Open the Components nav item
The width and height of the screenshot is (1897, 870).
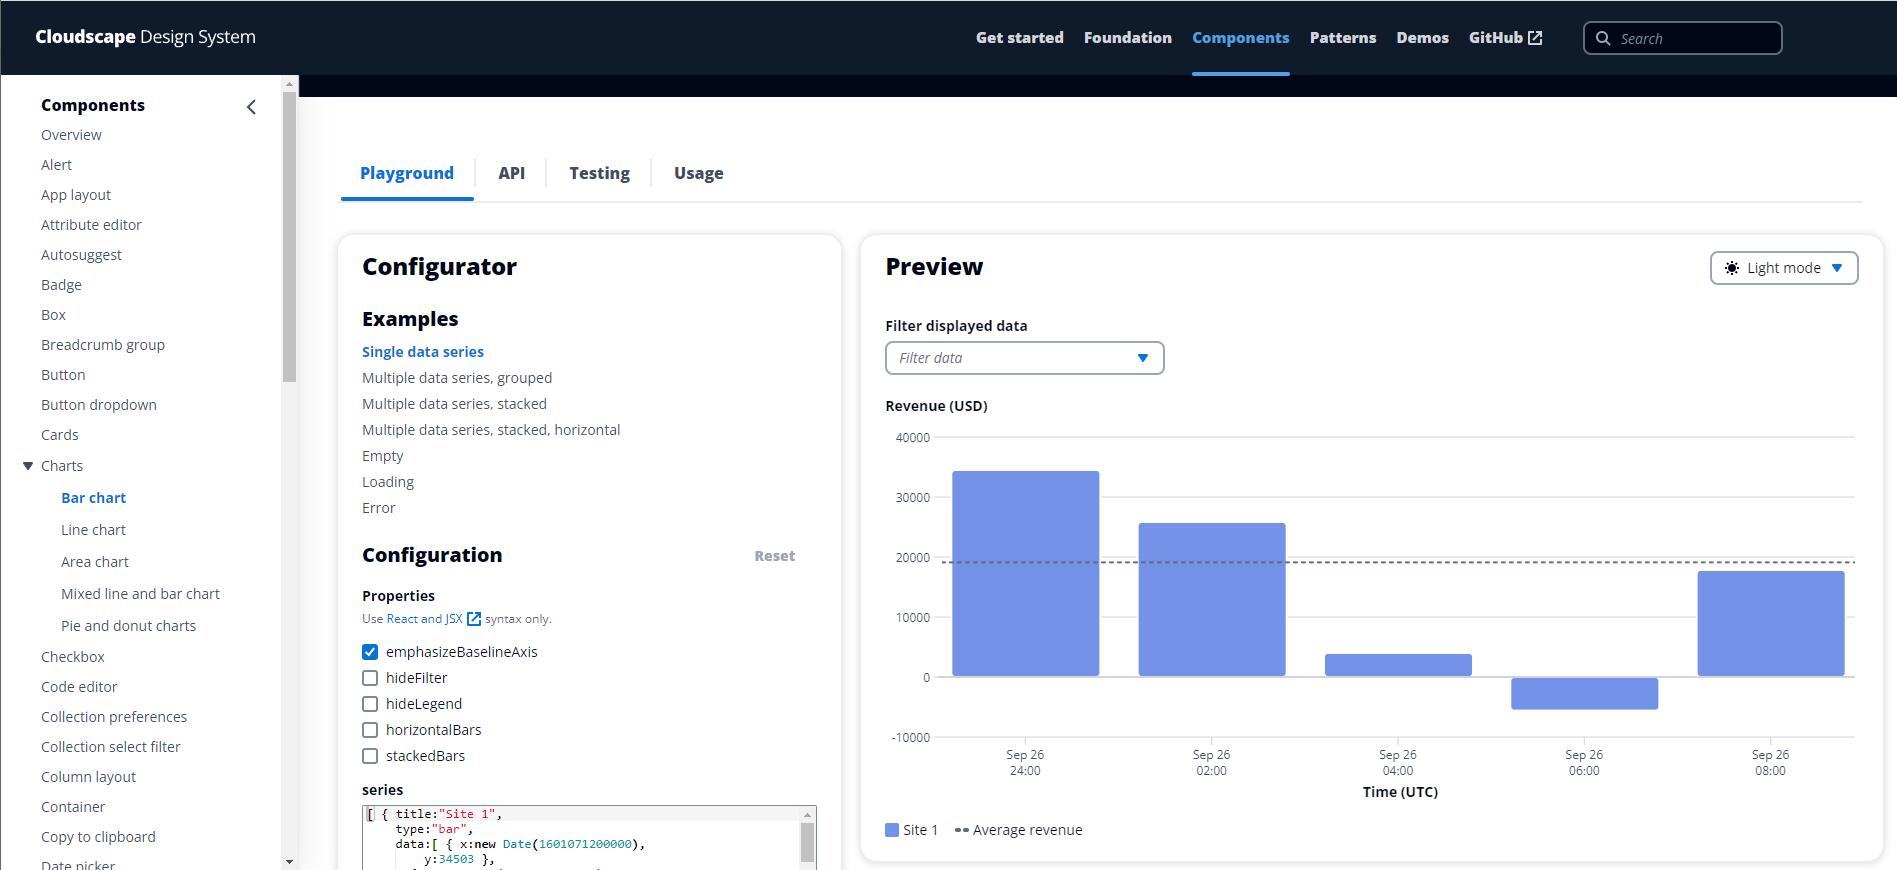[1240, 38]
